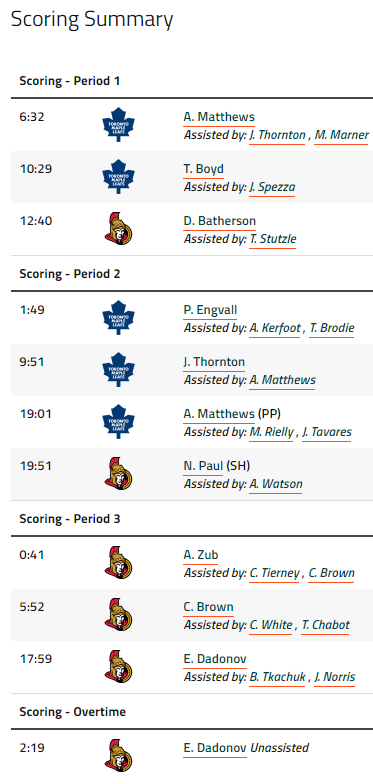Click Maple Leafs logo beside T. Boyd goal
Image resolution: width=373 pixels, height=784 pixels.
(118, 176)
